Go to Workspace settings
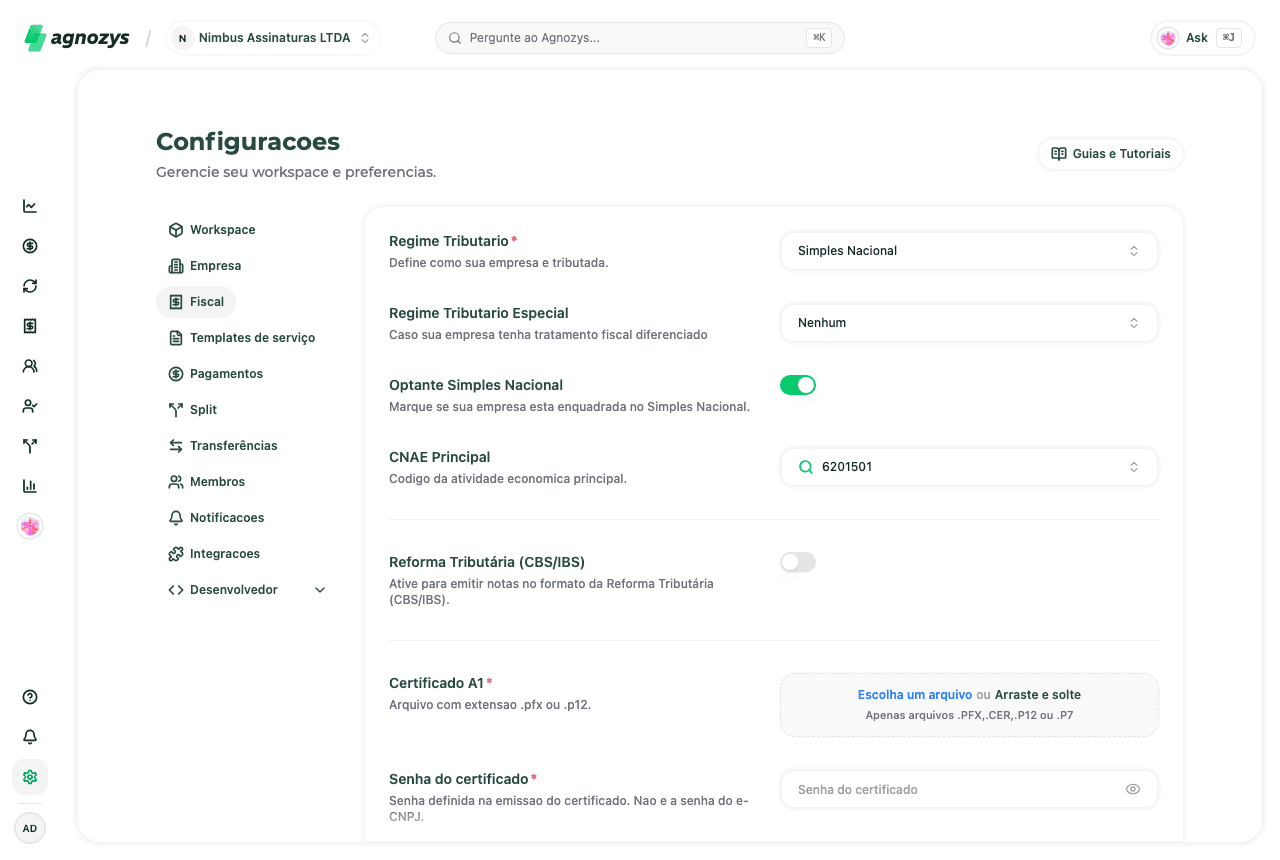 (x=211, y=230)
